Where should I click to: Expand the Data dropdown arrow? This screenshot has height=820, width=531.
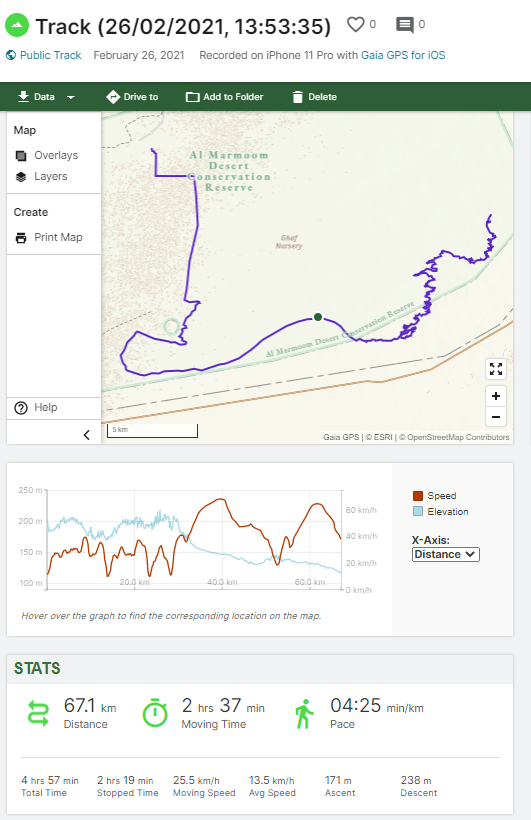(71, 97)
